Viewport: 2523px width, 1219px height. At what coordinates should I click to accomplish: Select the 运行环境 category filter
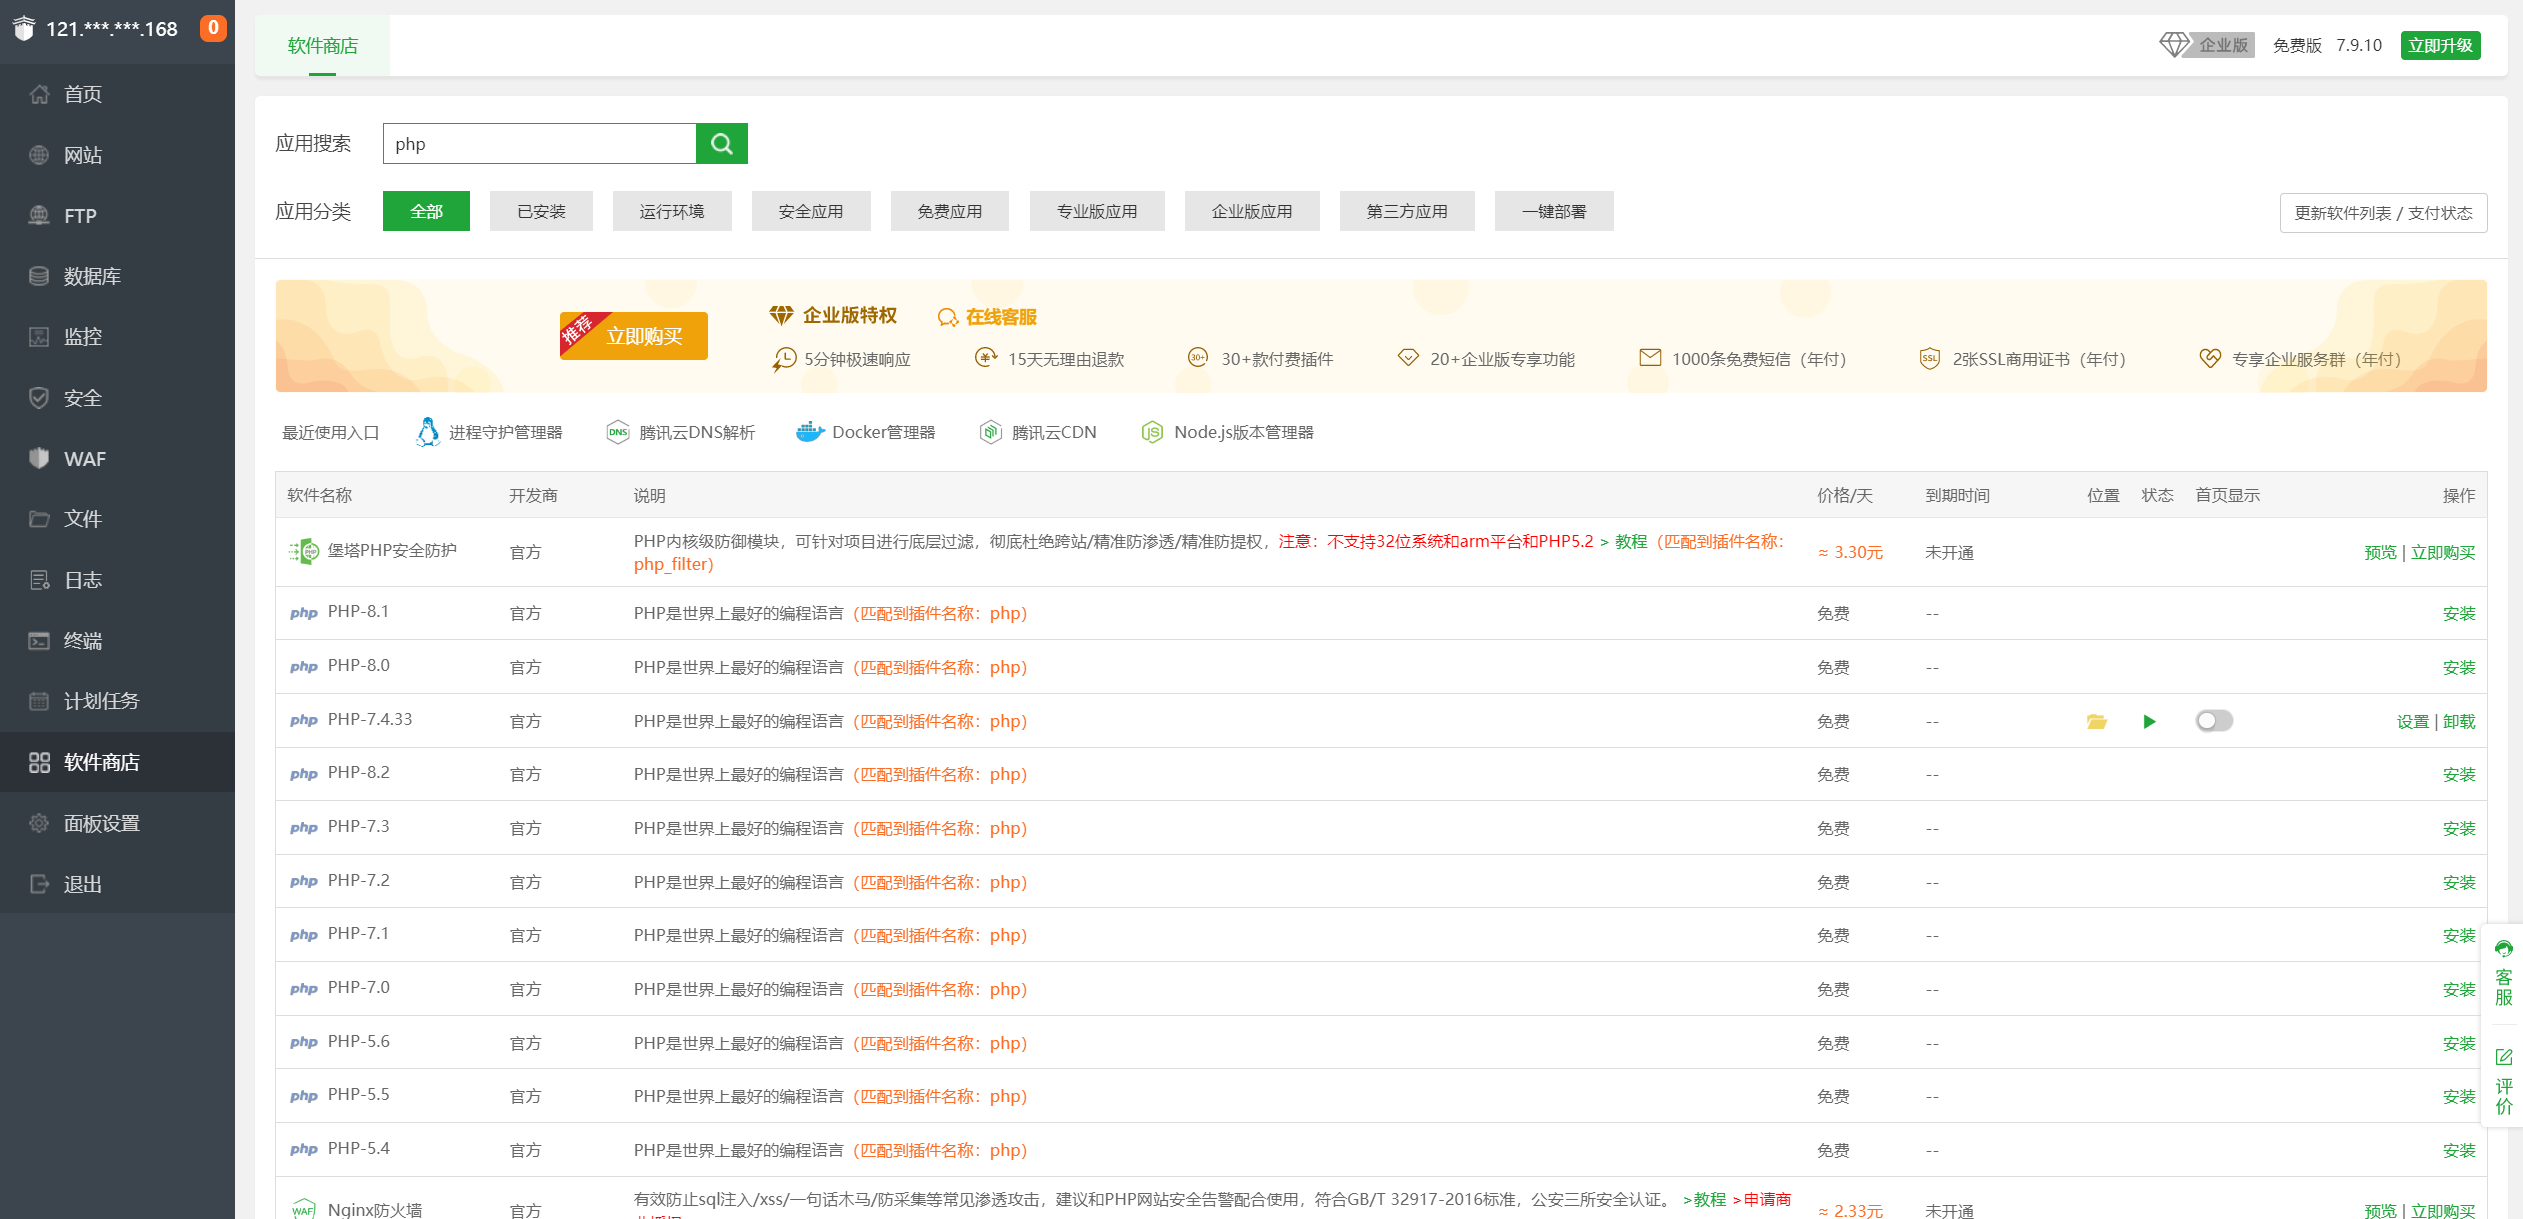click(x=671, y=211)
